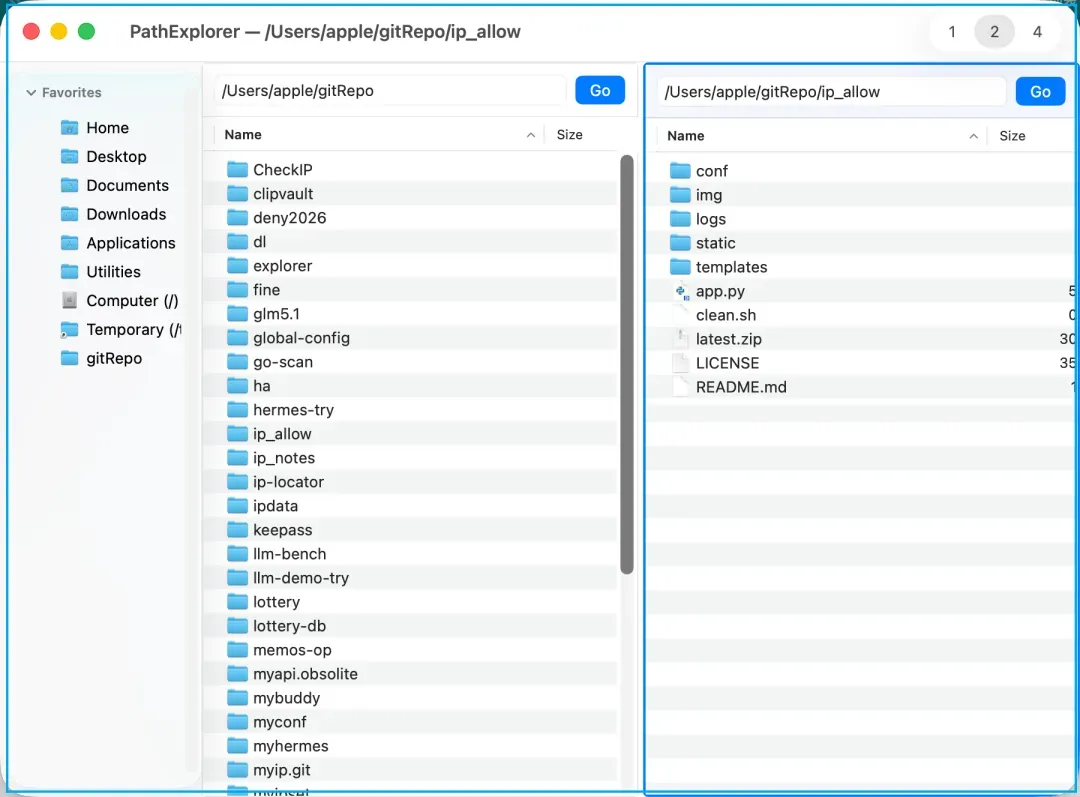Viewport: 1080px width, 797px height.
Task: Select the clean.sh script file
Action: click(861, 315)
